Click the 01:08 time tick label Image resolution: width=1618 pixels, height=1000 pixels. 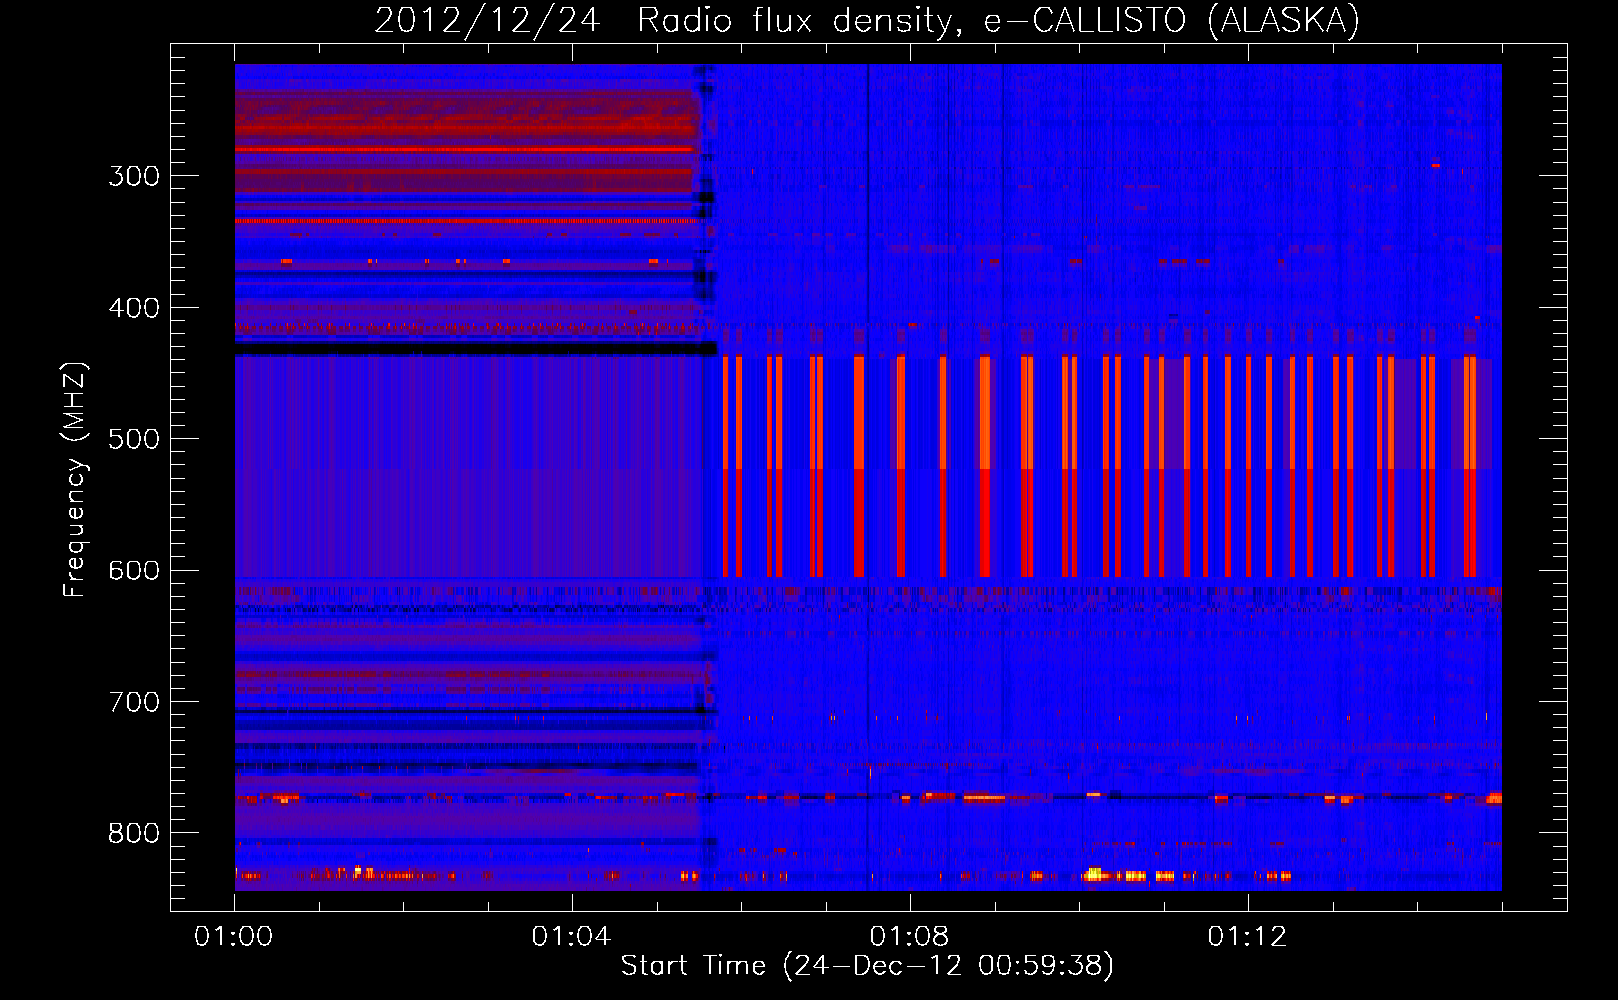pyautogui.click(x=909, y=937)
